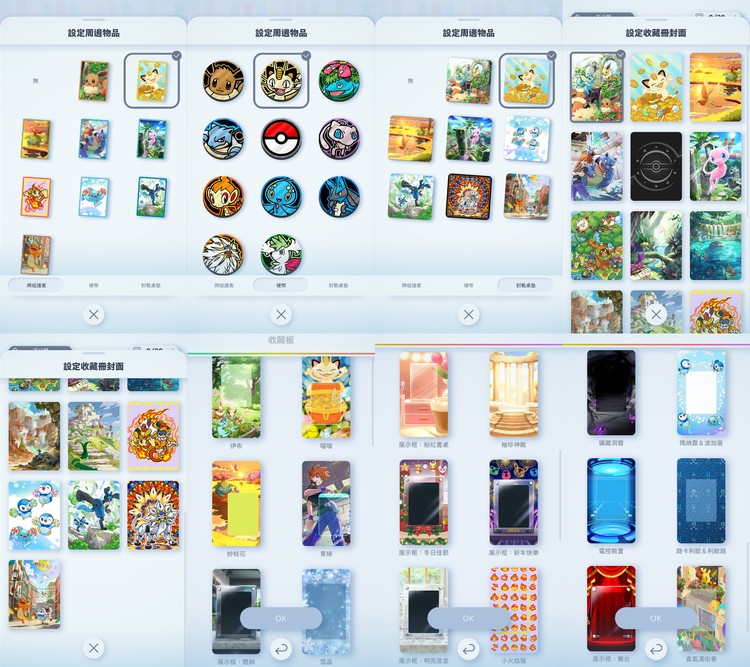This screenshot has height=667, width=750.
Task: Select the Meowth card sleeve
Action: click(x=152, y=80)
